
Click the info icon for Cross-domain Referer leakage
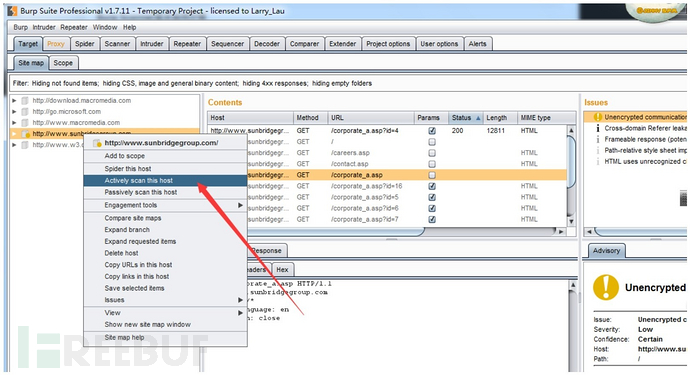[598, 129]
